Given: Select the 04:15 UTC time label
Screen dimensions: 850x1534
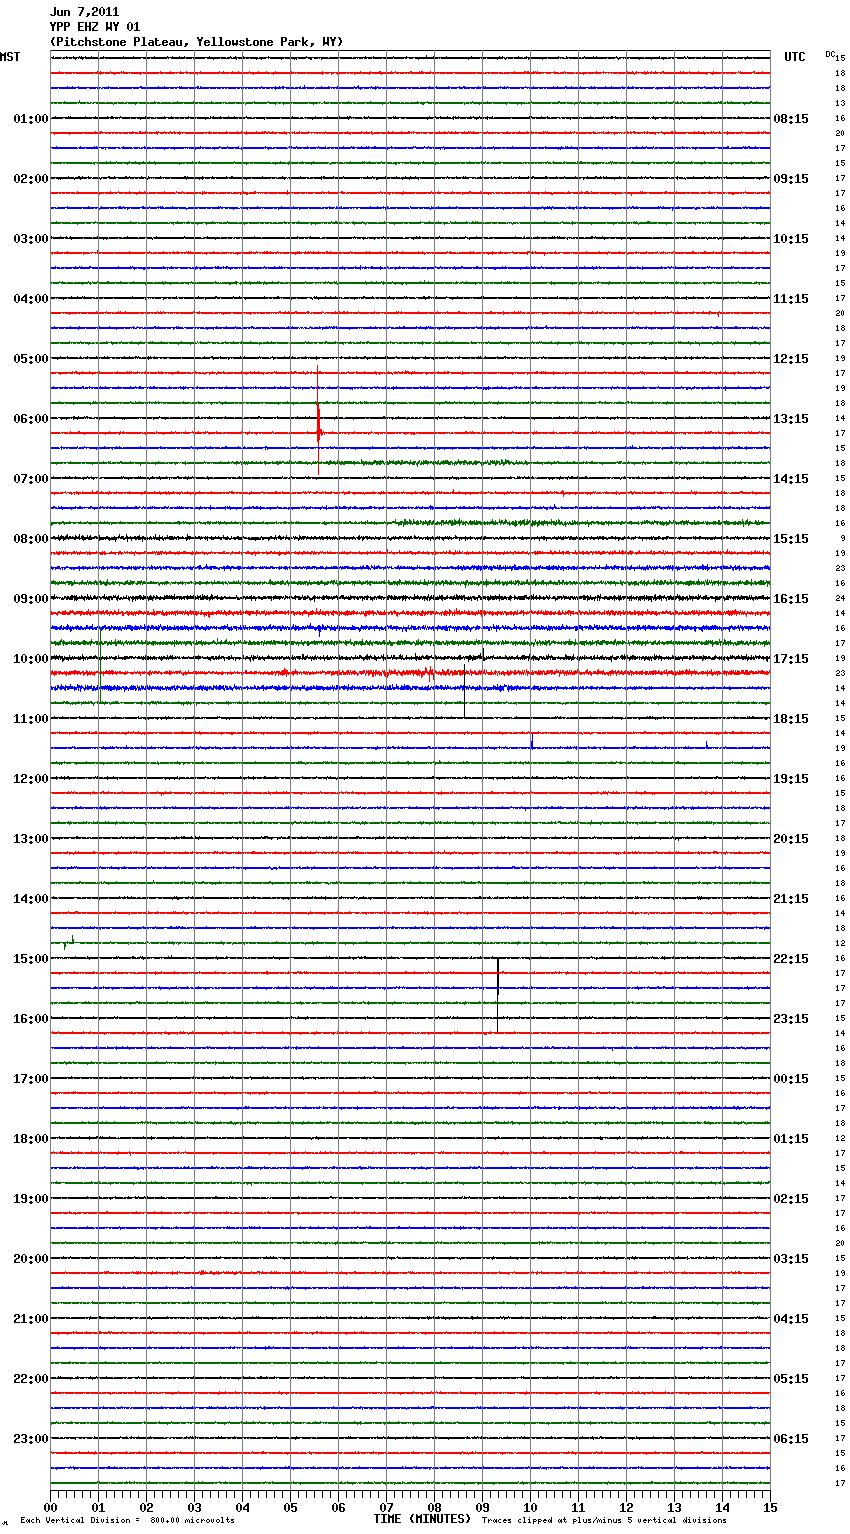Looking at the screenshot, I should point(791,1319).
